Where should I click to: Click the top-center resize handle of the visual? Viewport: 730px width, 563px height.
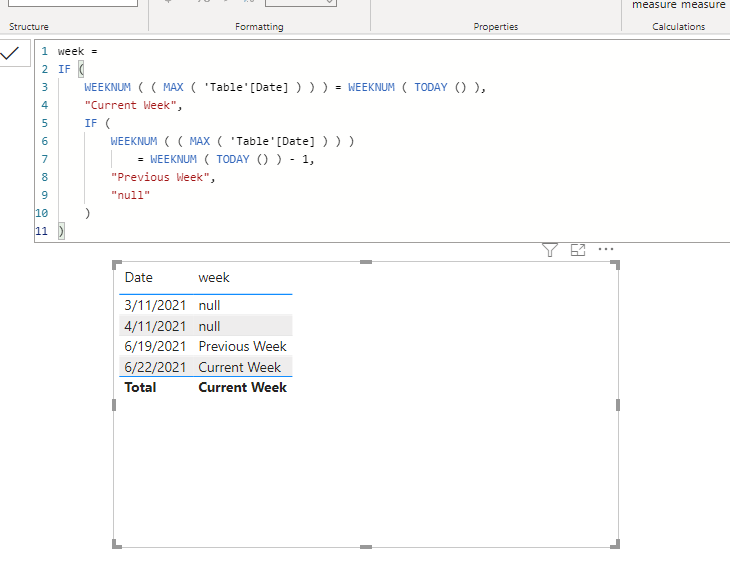point(366,262)
